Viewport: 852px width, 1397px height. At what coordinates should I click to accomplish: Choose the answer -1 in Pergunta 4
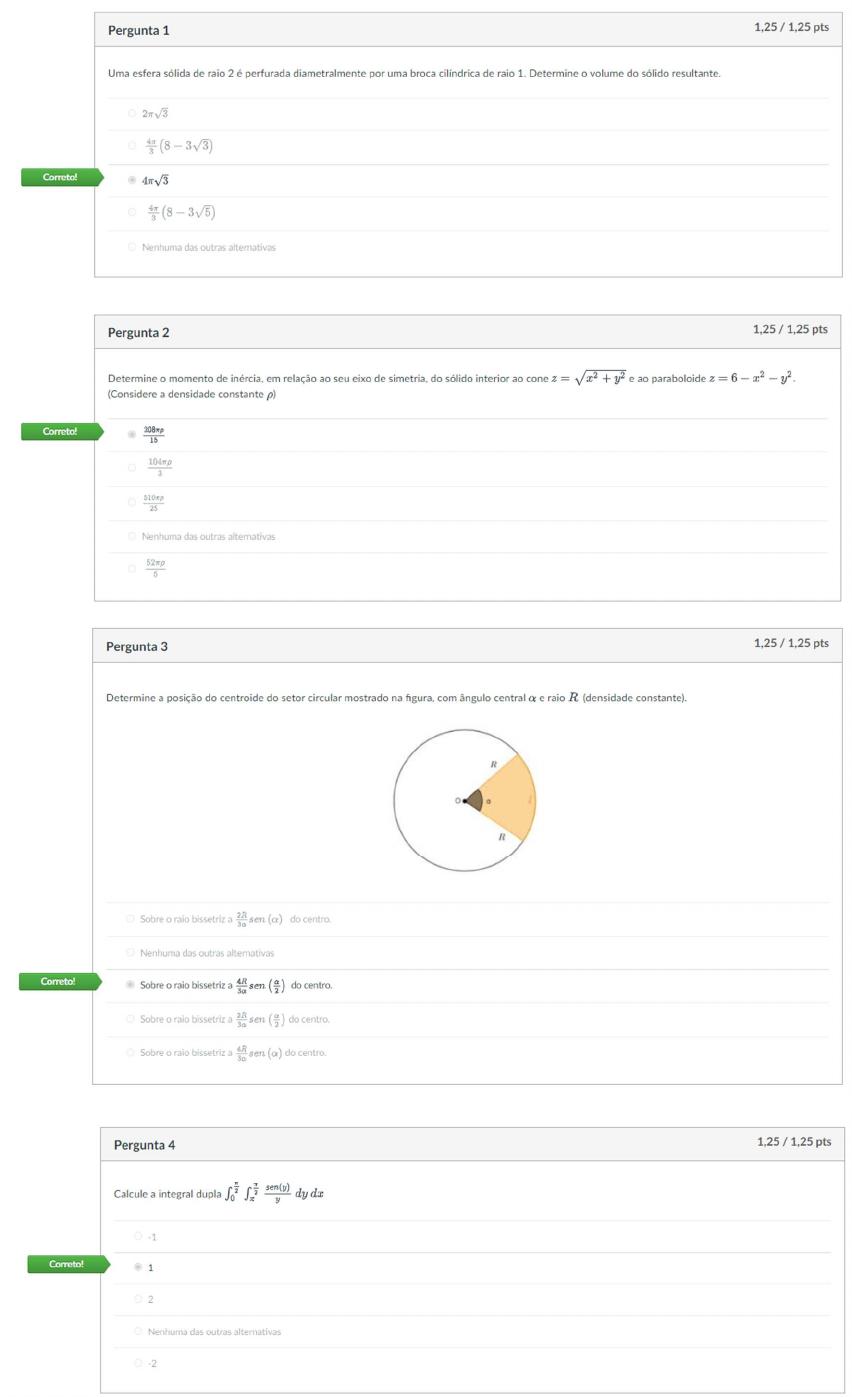coord(138,1237)
